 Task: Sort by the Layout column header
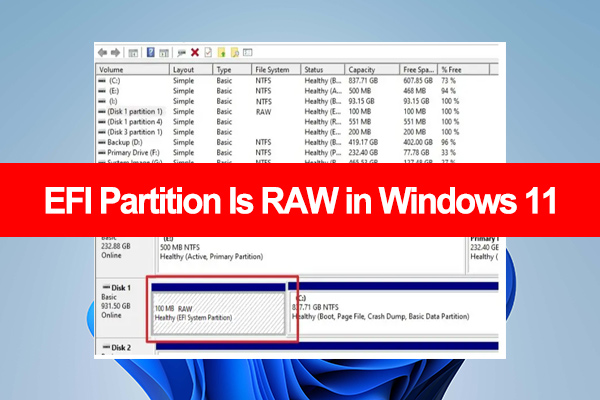pyautogui.click(x=191, y=70)
